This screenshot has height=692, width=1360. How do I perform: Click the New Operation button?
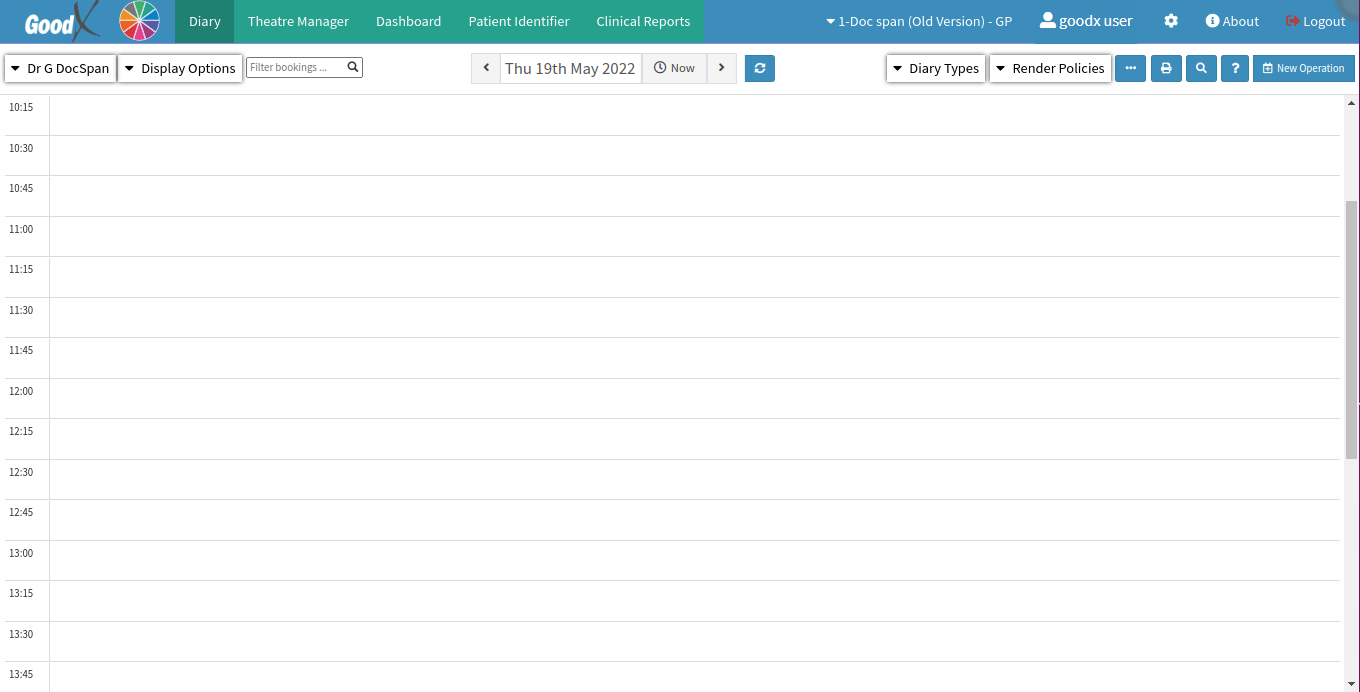pyautogui.click(x=1303, y=68)
